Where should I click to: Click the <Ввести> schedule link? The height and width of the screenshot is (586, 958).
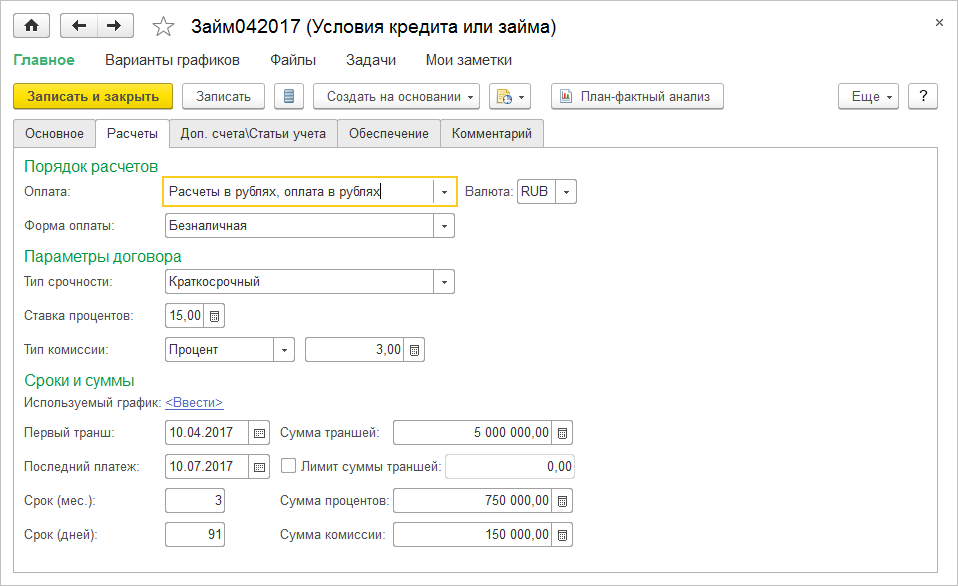(x=194, y=403)
